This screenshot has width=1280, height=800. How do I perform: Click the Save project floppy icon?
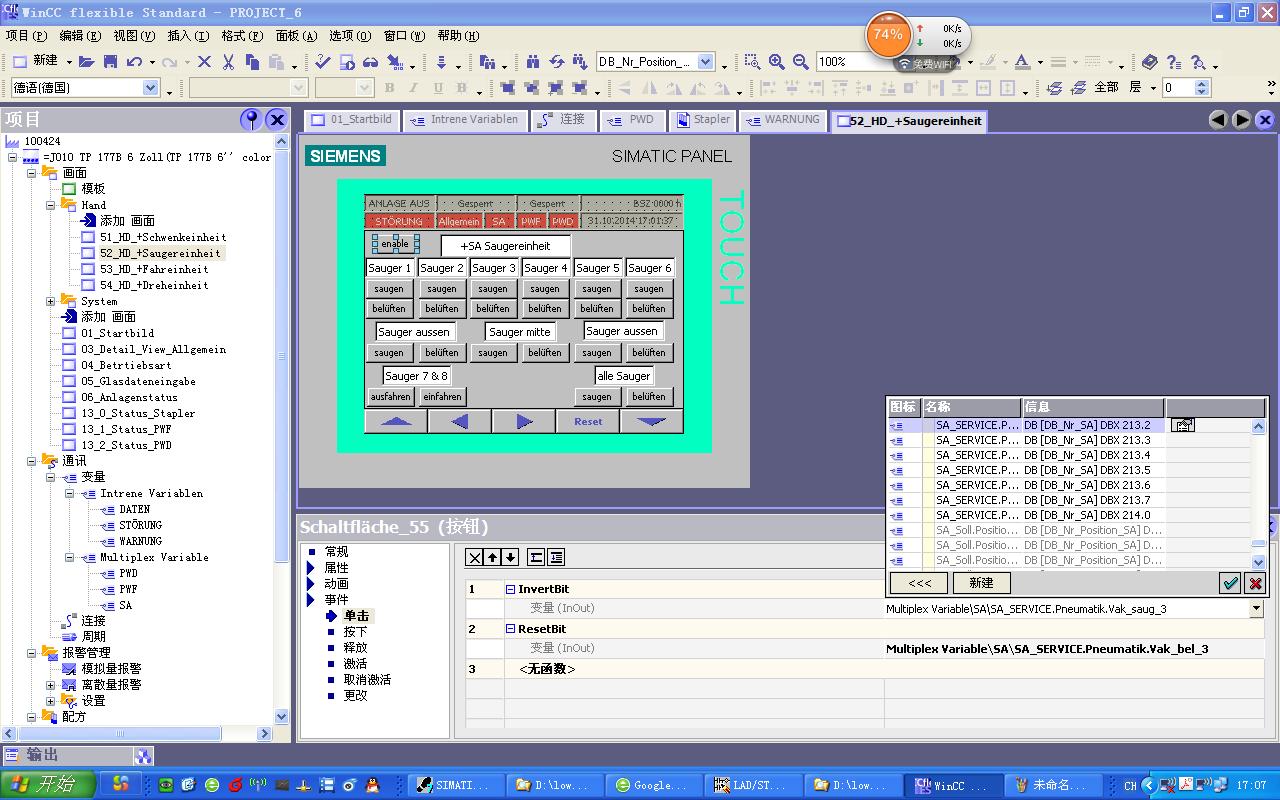pyautogui.click(x=110, y=62)
